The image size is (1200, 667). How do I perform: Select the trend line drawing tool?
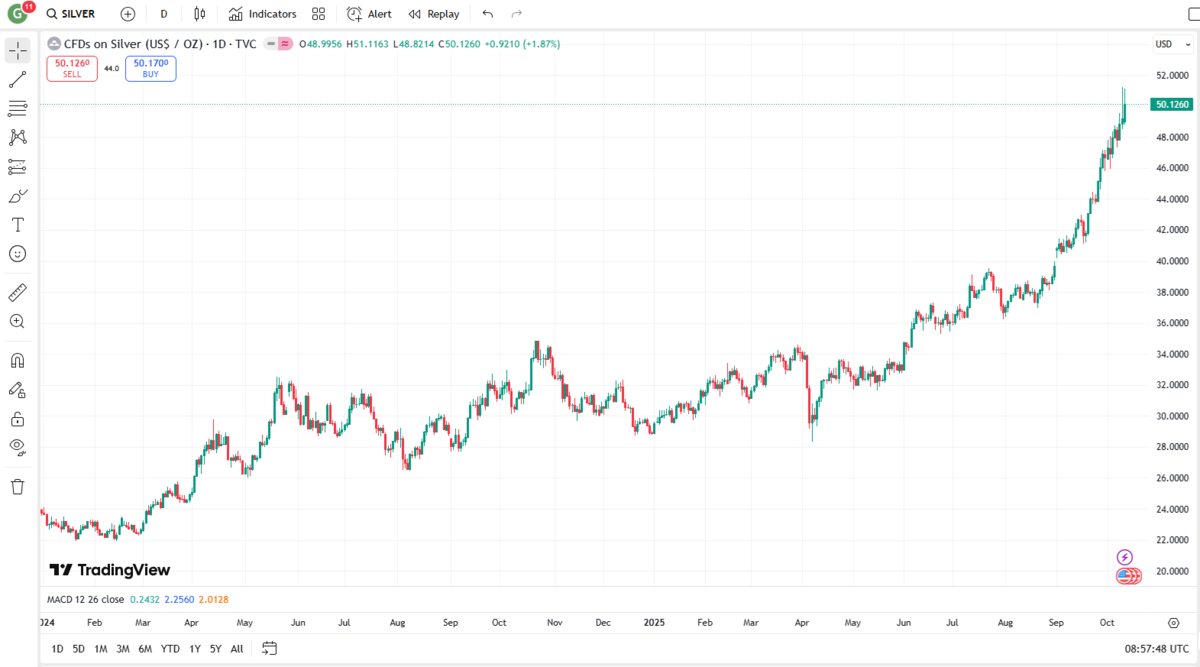(x=17, y=79)
